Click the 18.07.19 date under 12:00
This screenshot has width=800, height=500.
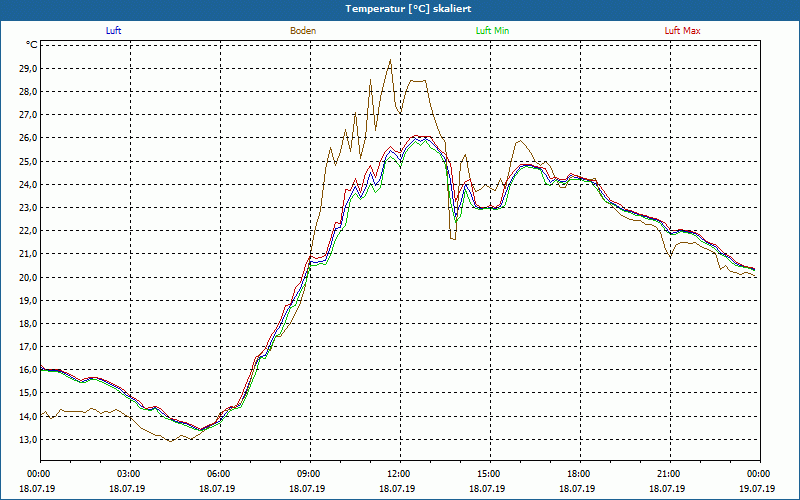click(x=397, y=488)
